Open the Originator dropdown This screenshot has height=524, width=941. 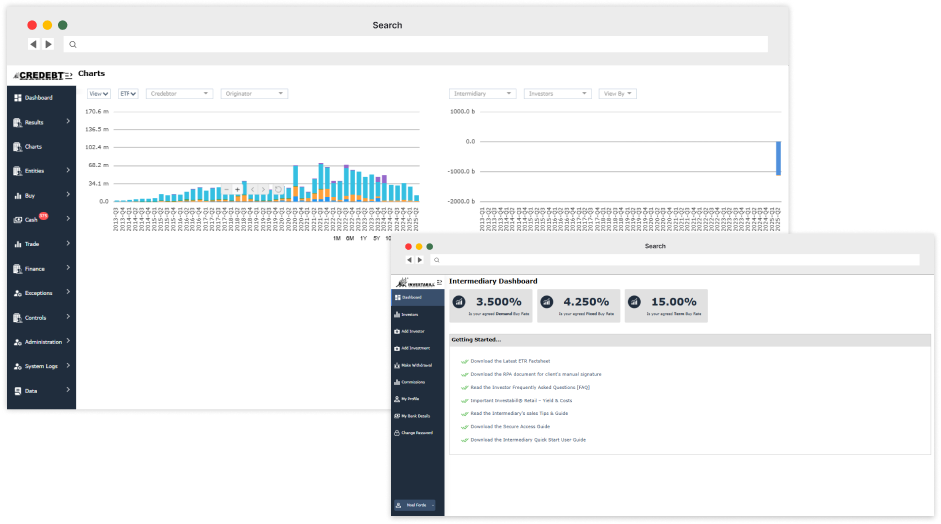254,94
